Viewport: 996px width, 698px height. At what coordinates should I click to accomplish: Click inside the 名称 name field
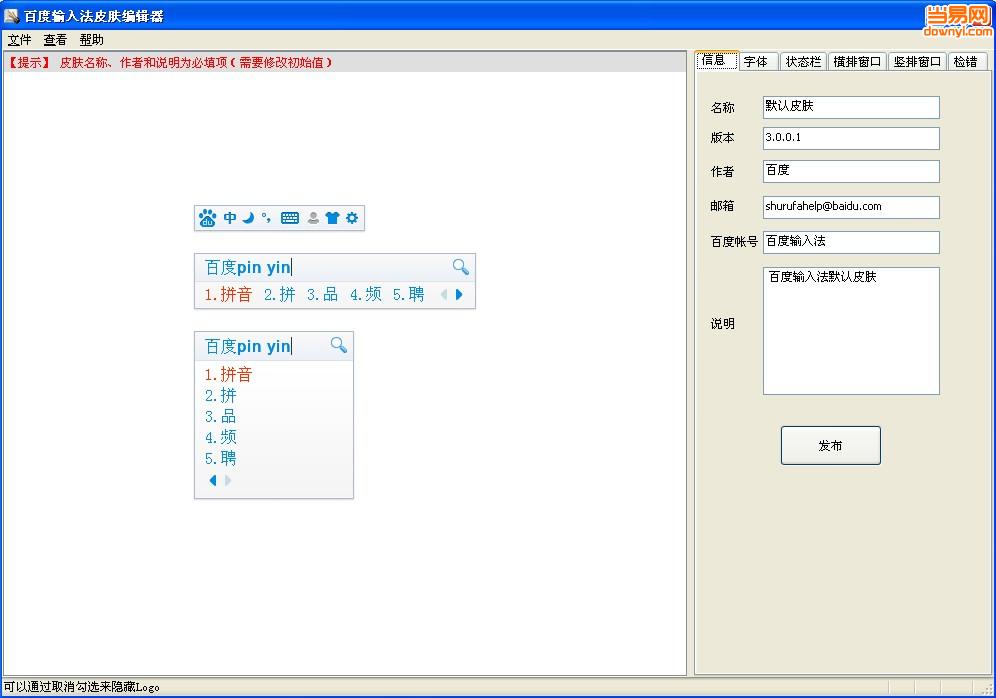(850, 107)
